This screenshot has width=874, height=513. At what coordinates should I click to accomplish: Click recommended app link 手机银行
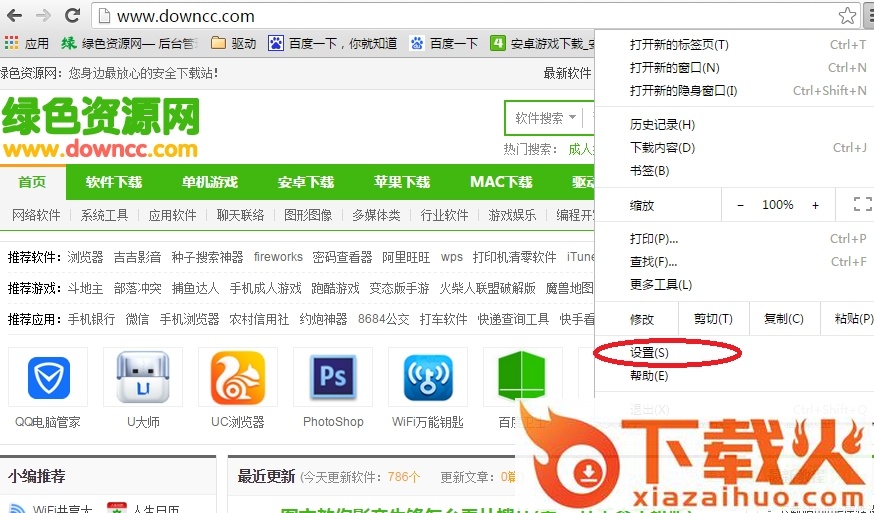(91, 319)
